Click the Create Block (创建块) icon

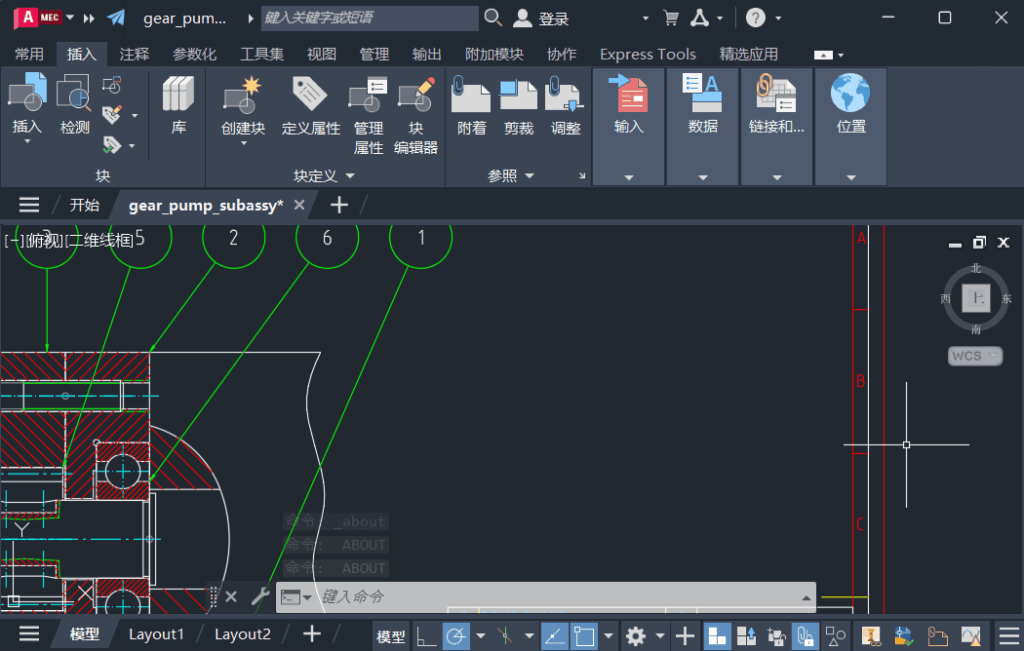tap(242, 95)
